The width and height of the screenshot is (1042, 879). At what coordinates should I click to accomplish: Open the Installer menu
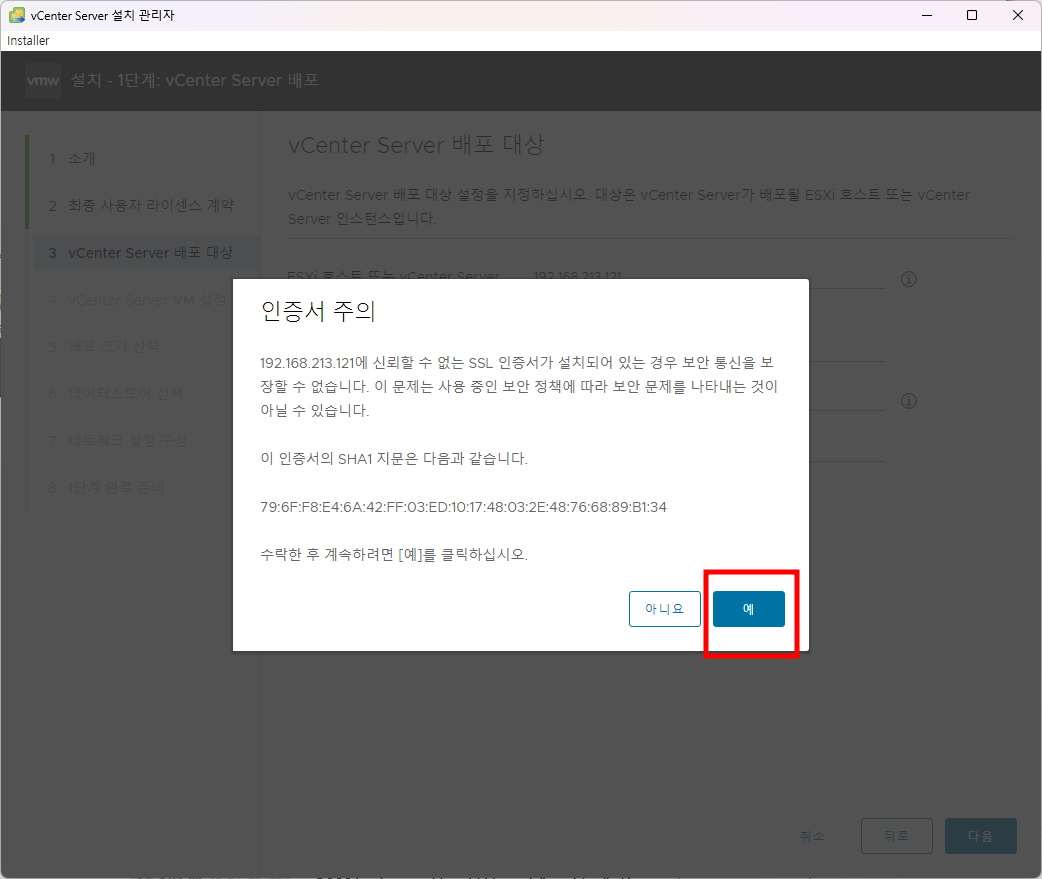click(x=28, y=41)
